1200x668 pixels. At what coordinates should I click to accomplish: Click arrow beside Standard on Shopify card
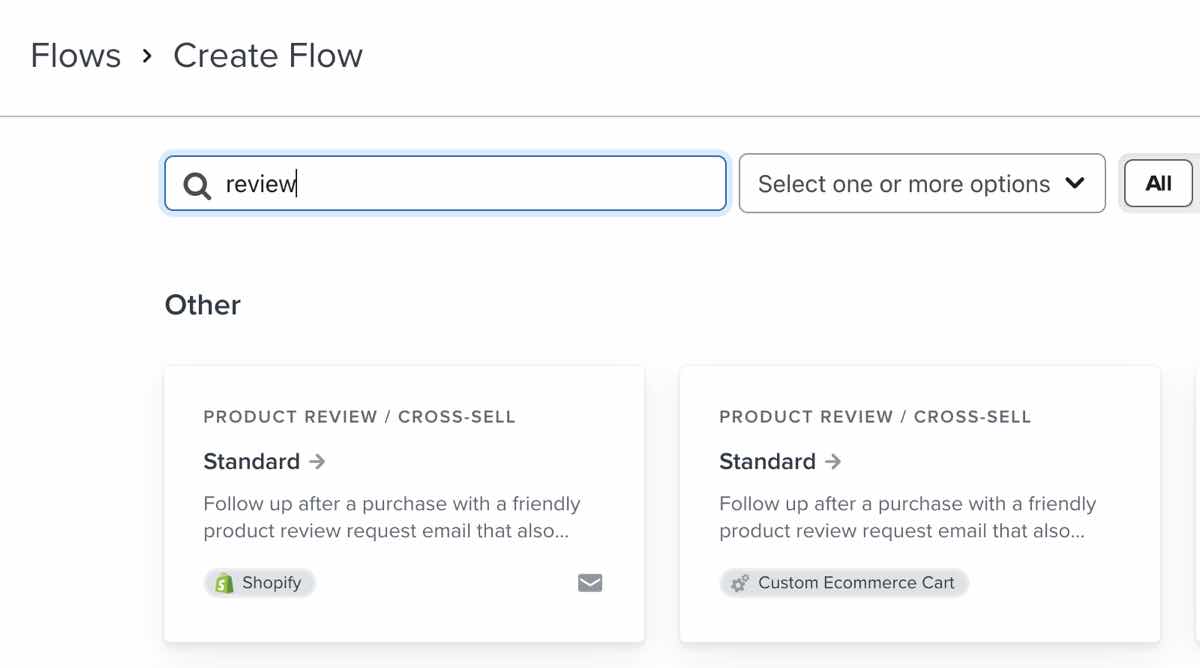coord(317,461)
